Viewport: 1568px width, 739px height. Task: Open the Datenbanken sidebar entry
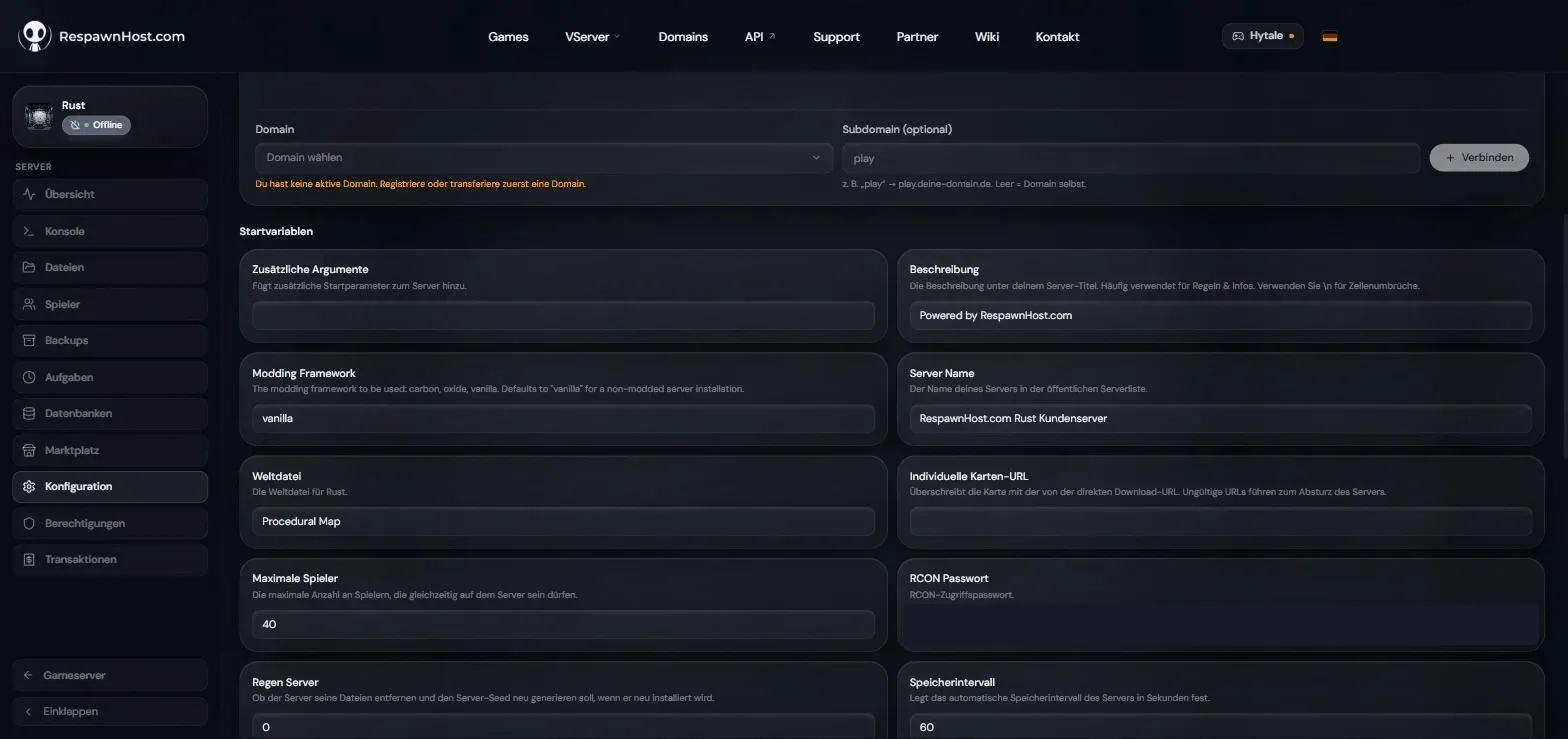point(110,413)
